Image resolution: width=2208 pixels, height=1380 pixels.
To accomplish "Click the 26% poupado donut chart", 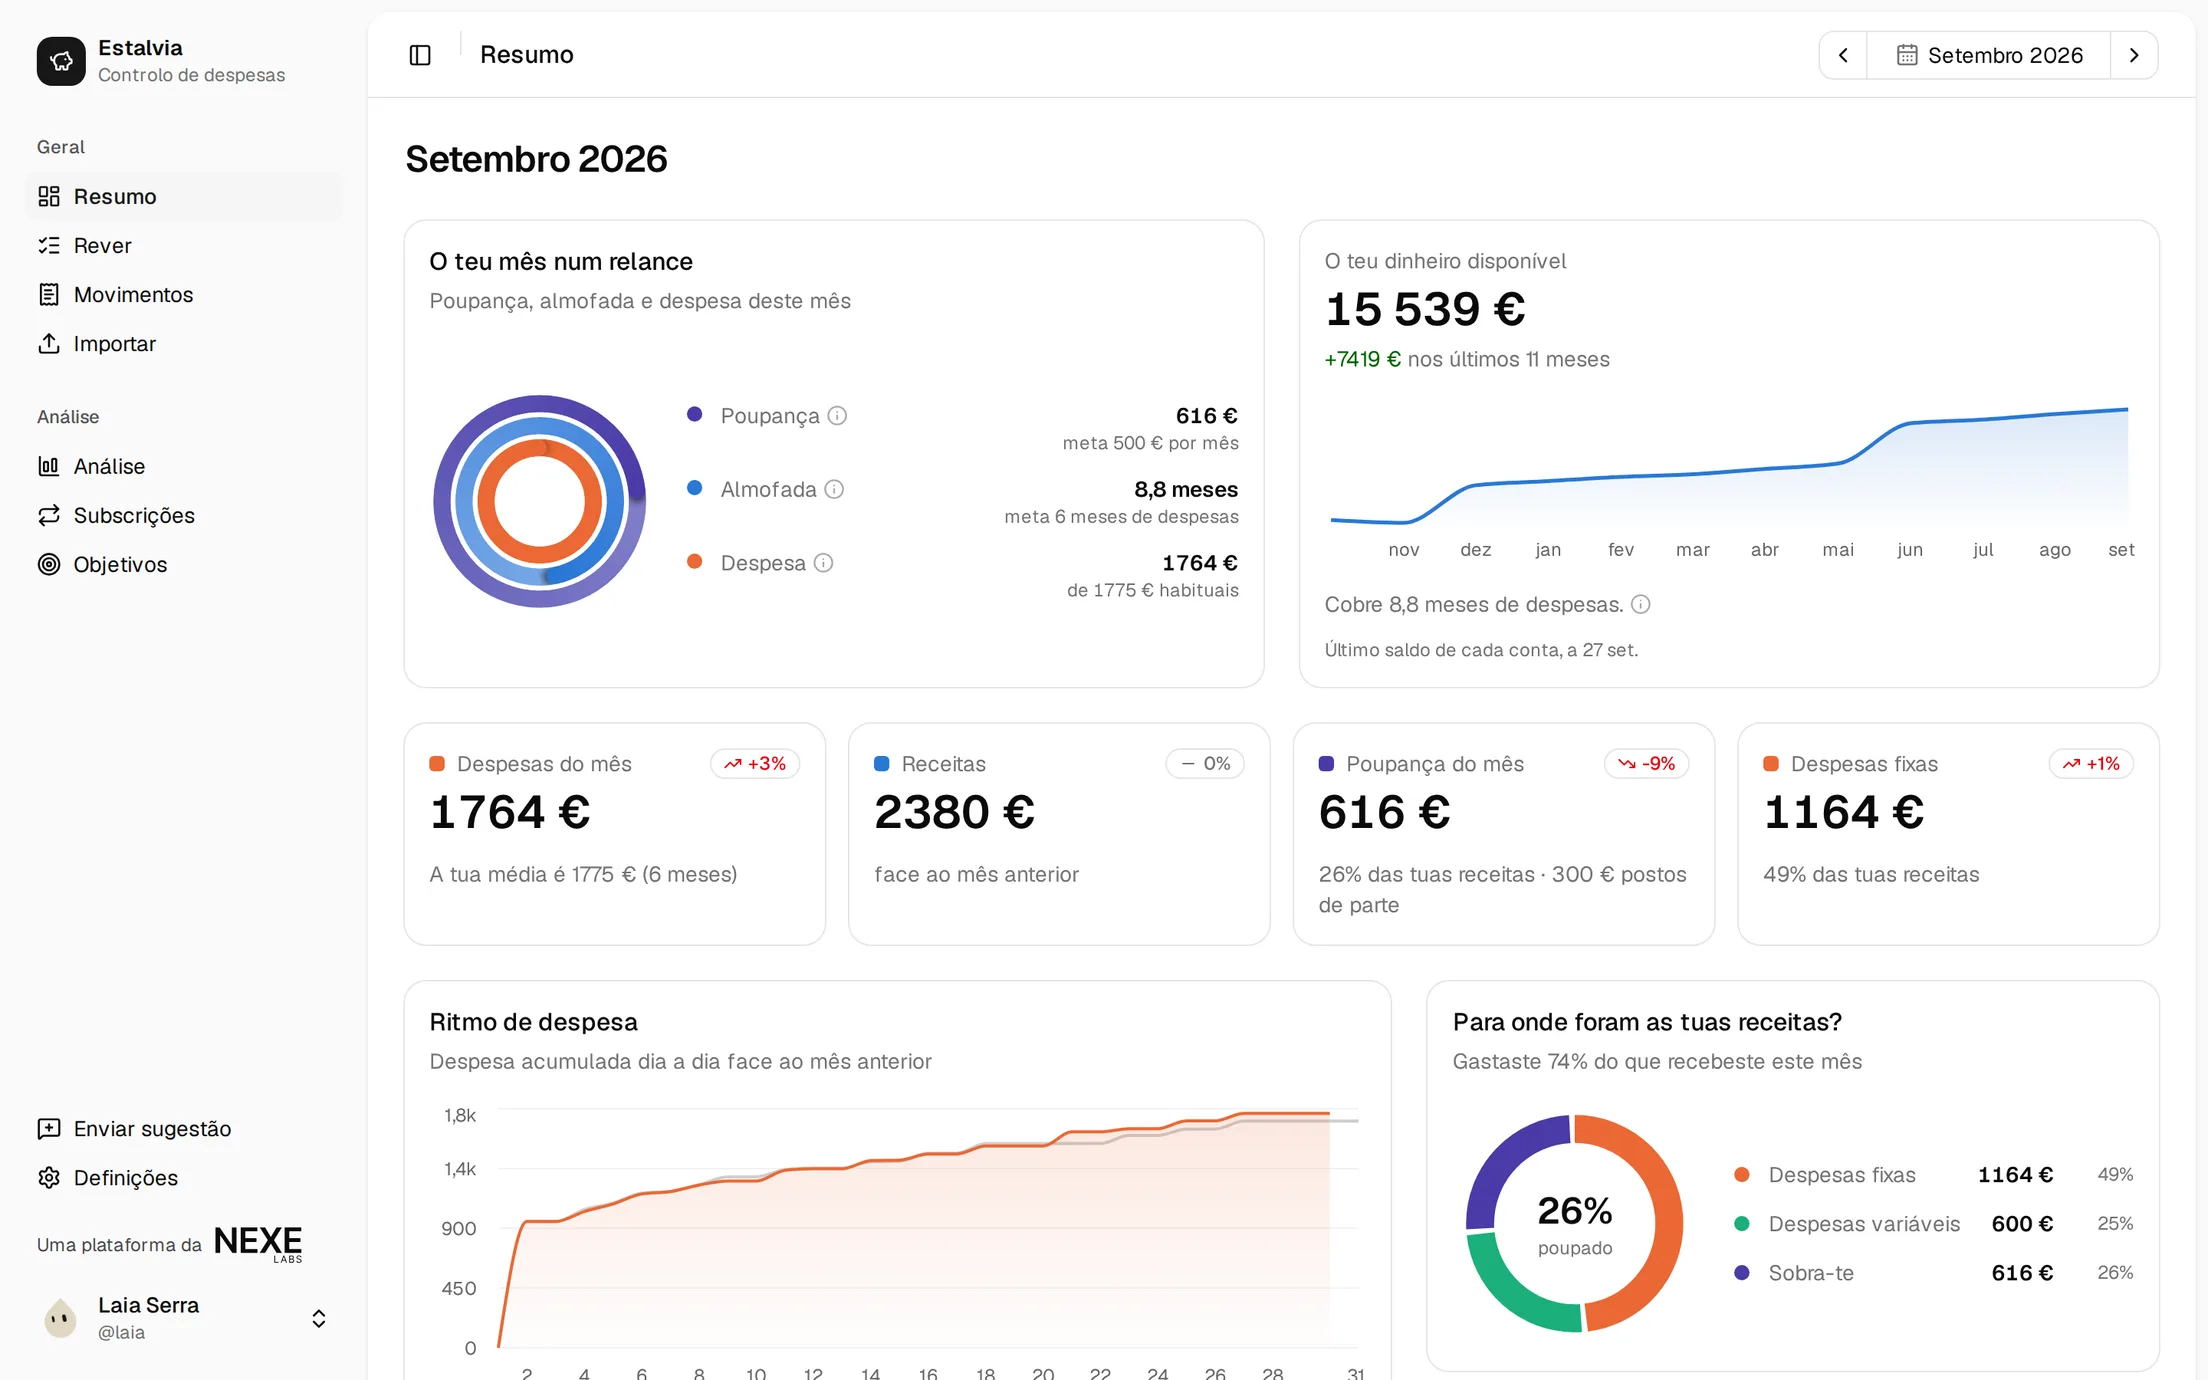I will pyautogui.click(x=1575, y=1224).
